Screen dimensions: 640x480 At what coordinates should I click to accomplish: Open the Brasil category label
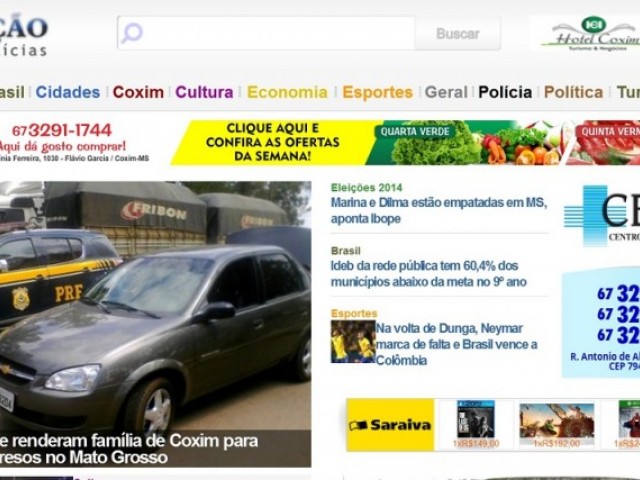pos(345,251)
